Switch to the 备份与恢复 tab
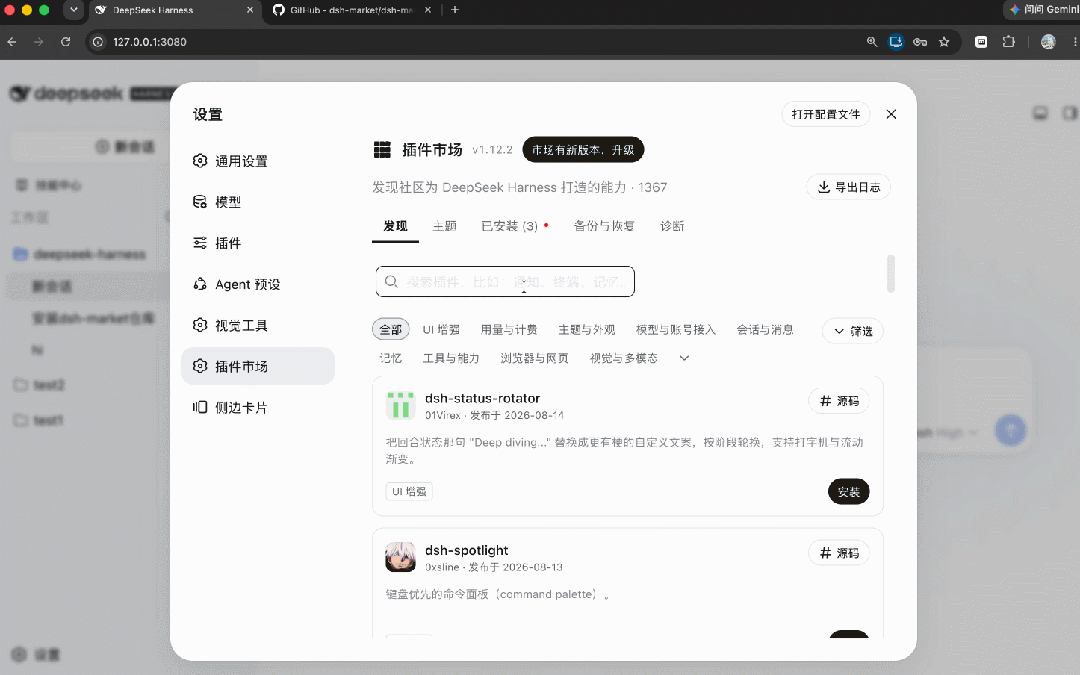 point(604,226)
